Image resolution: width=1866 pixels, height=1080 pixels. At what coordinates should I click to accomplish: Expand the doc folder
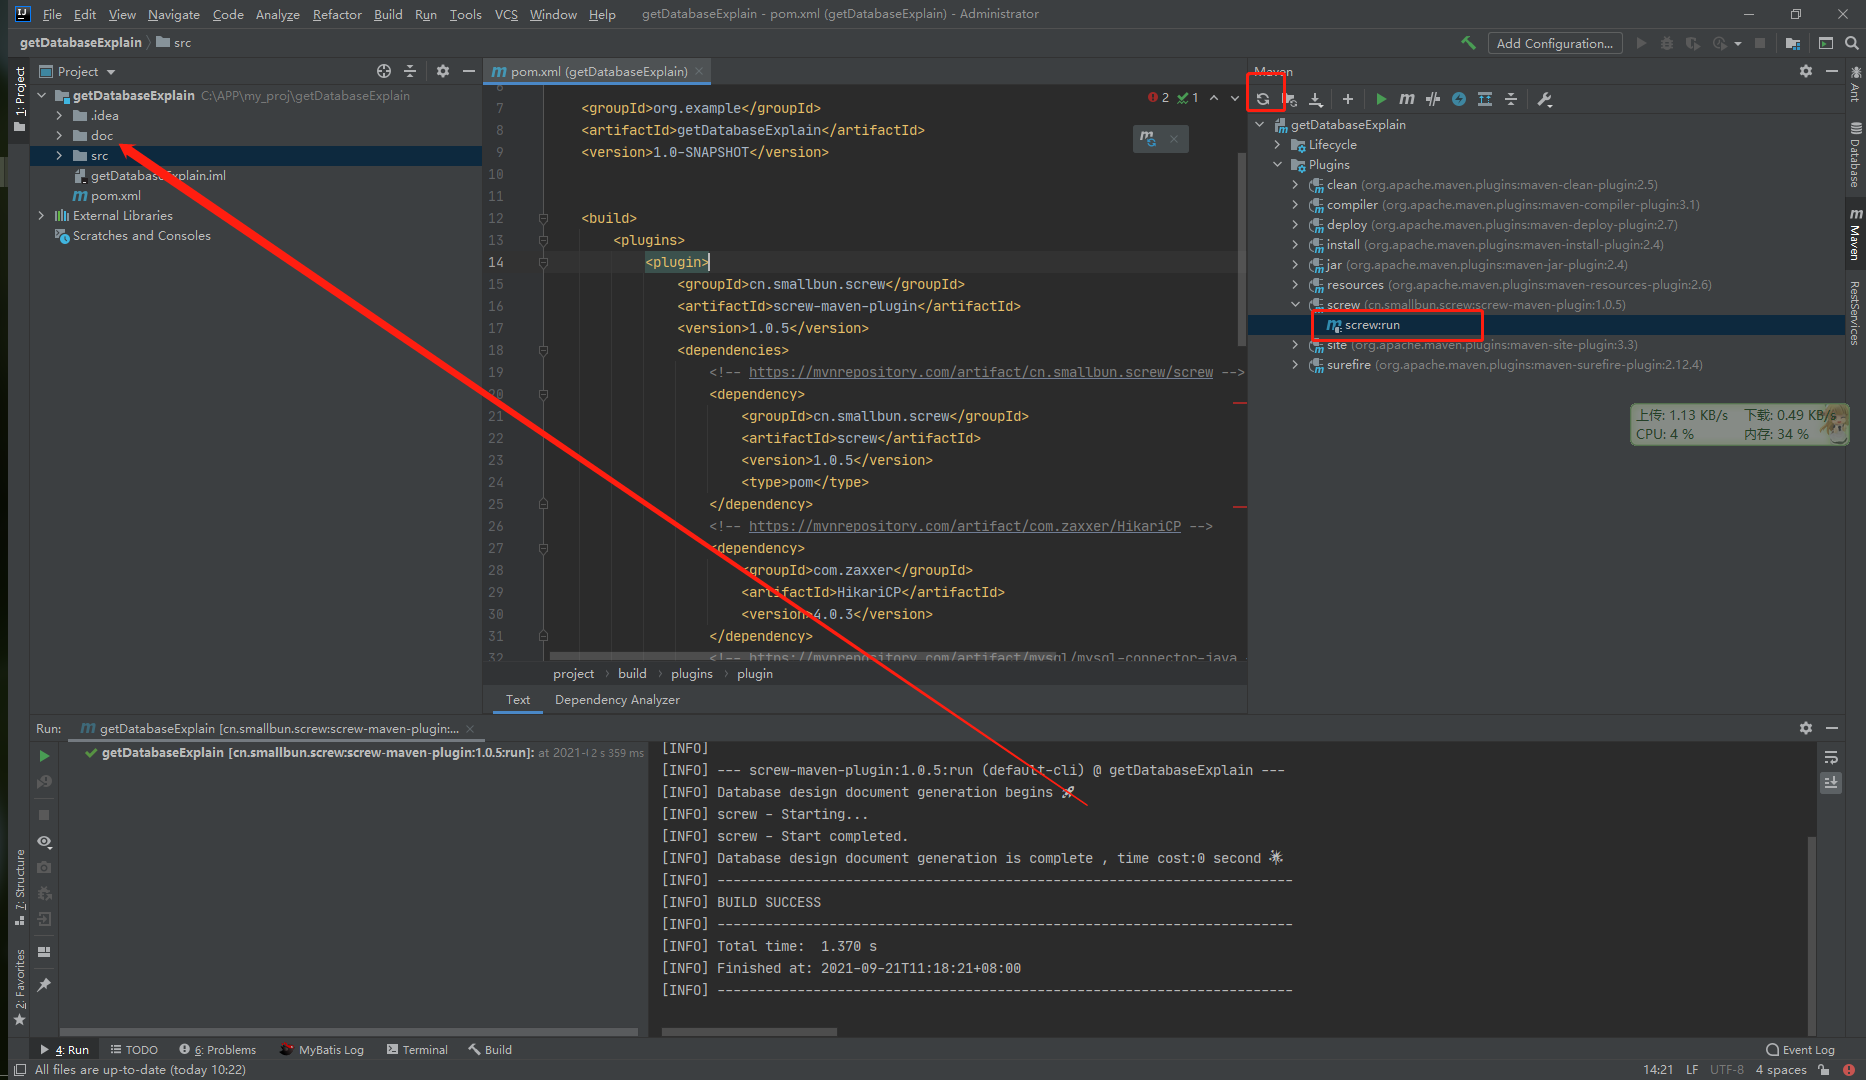[59, 136]
